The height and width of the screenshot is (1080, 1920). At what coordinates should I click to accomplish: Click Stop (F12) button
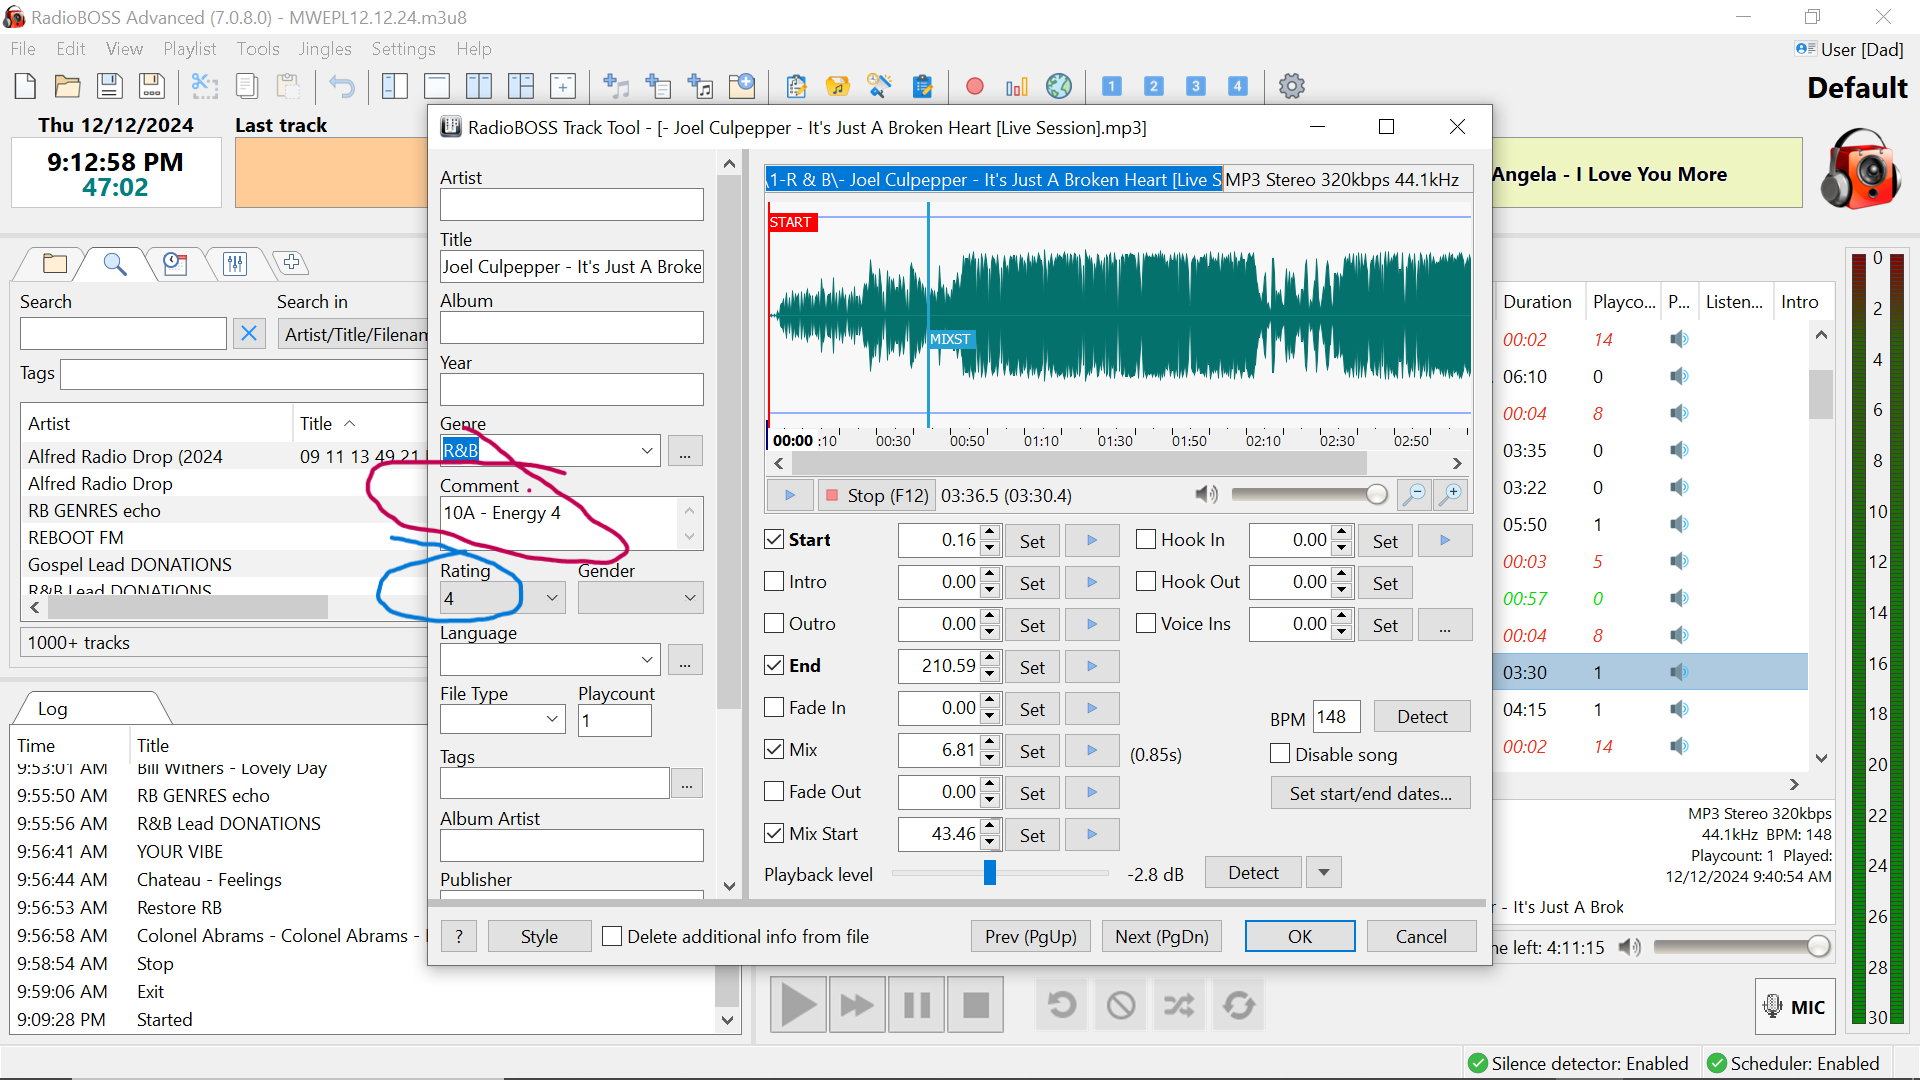[x=875, y=494]
